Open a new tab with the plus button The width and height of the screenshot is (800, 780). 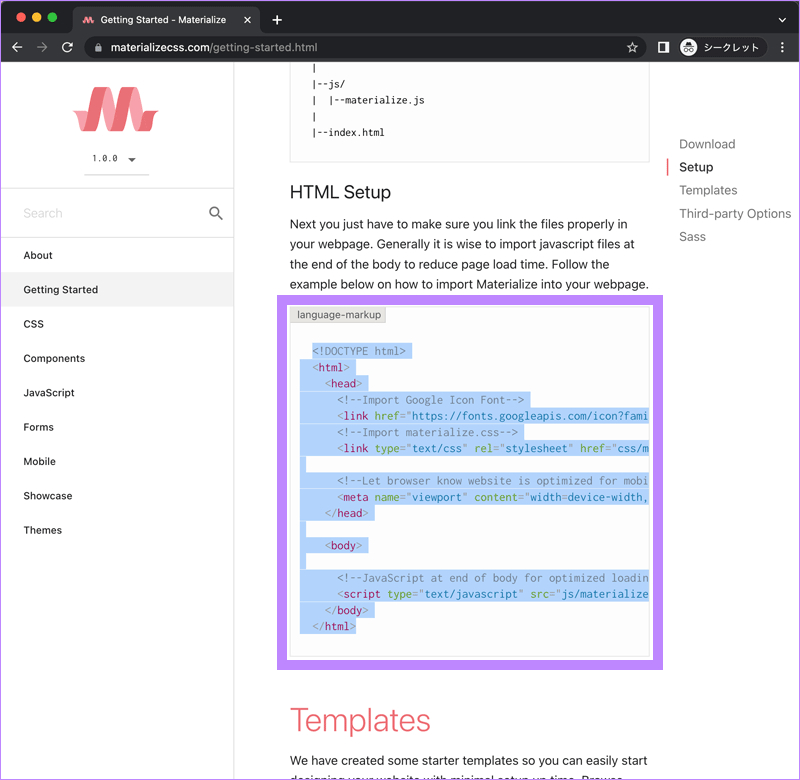[x=277, y=20]
